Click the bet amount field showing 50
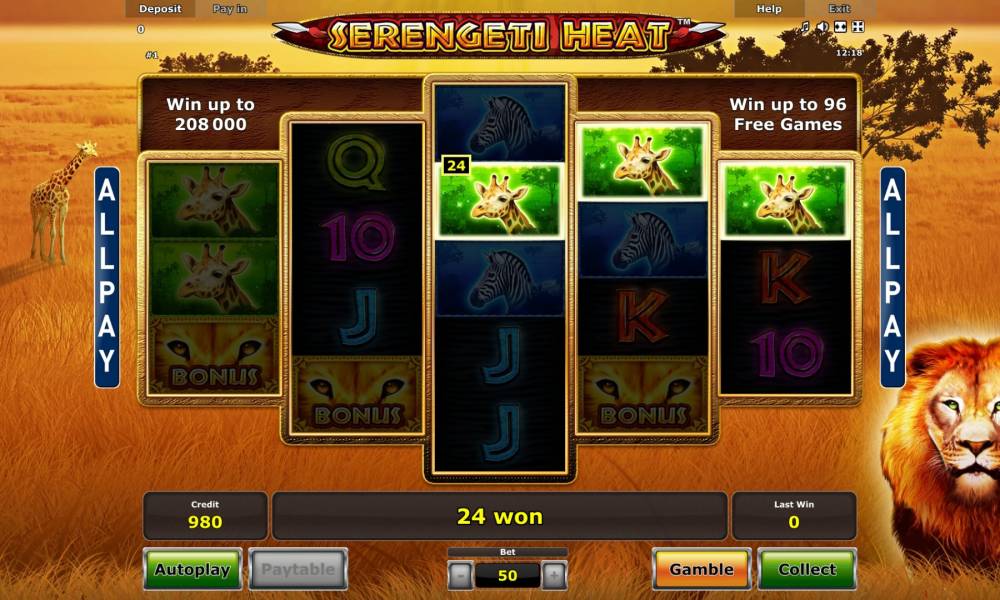Image resolution: width=1000 pixels, height=600 pixels. click(507, 576)
